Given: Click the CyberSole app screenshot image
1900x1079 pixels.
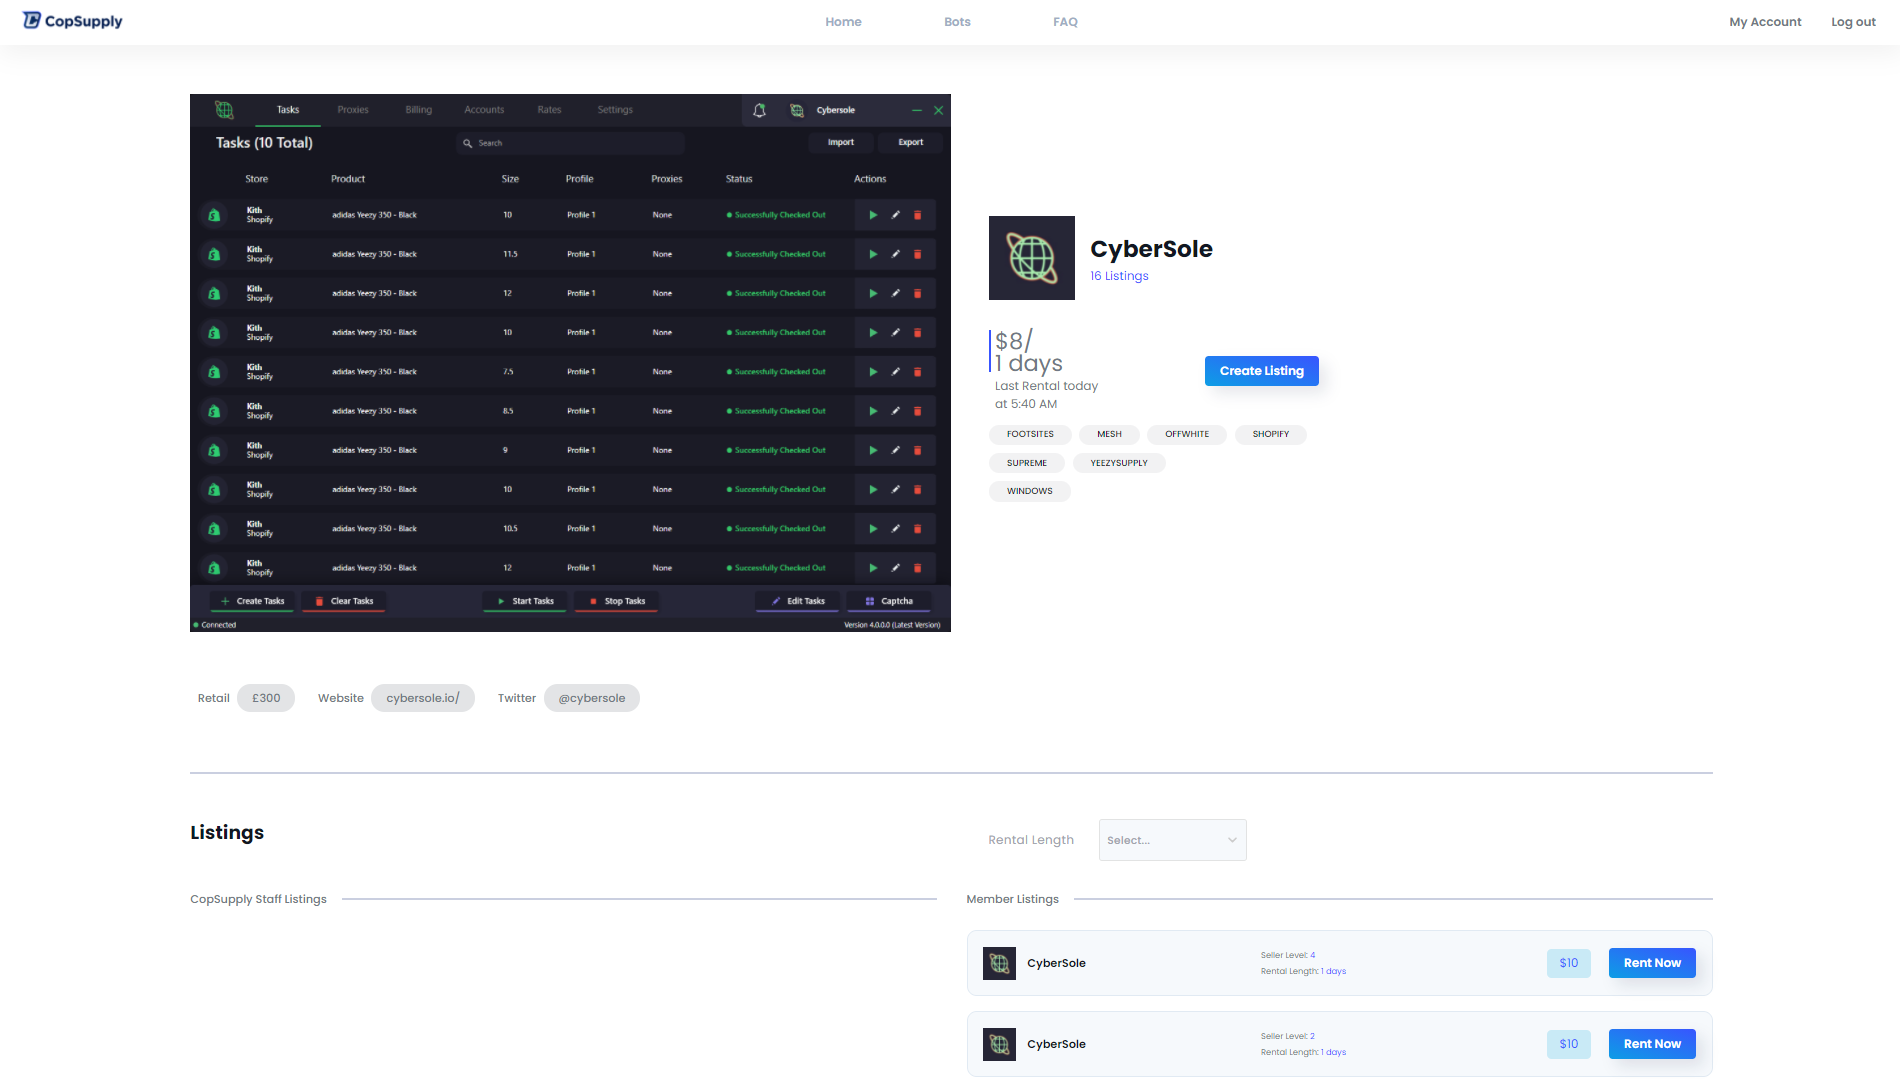Looking at the screenshot, I should click(570, 363).
